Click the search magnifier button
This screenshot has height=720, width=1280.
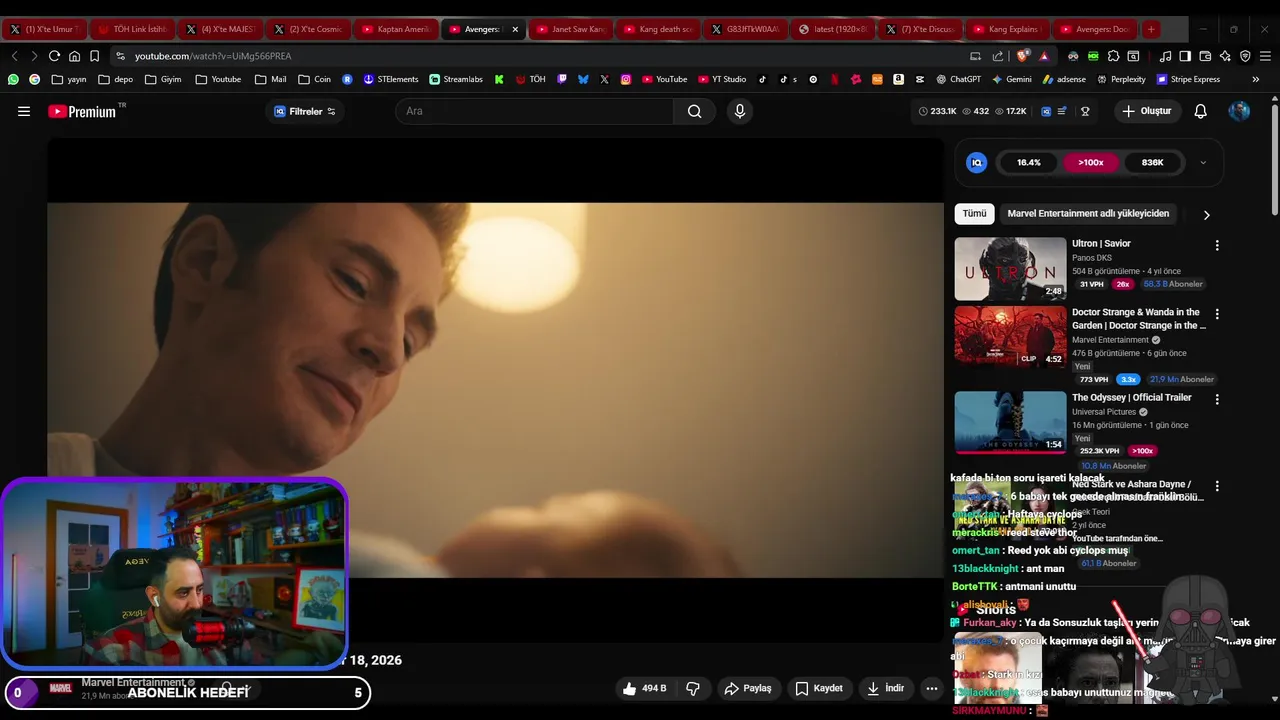(694, 111)
